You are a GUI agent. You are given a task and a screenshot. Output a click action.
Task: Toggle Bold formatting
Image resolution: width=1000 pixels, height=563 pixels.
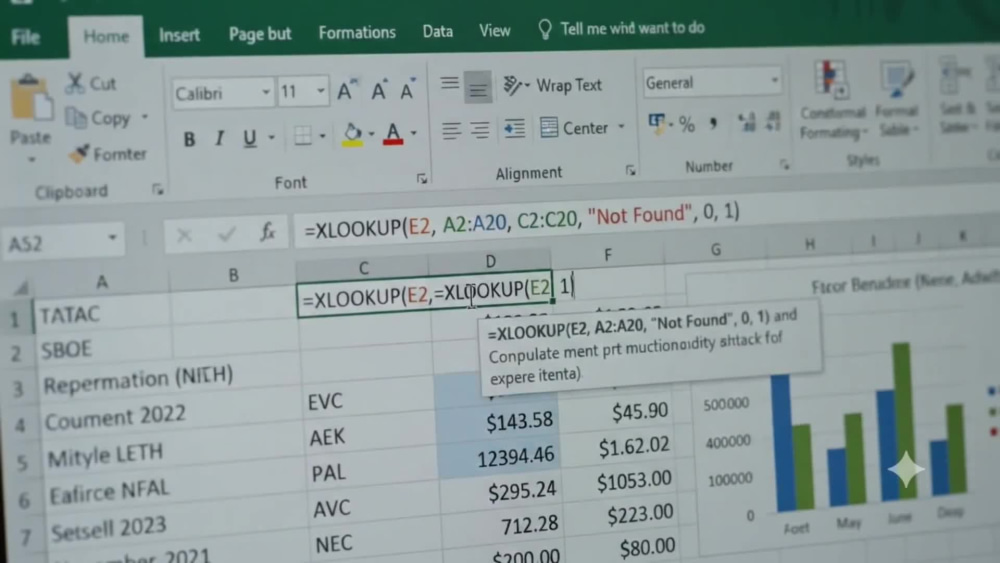(189, 139)
